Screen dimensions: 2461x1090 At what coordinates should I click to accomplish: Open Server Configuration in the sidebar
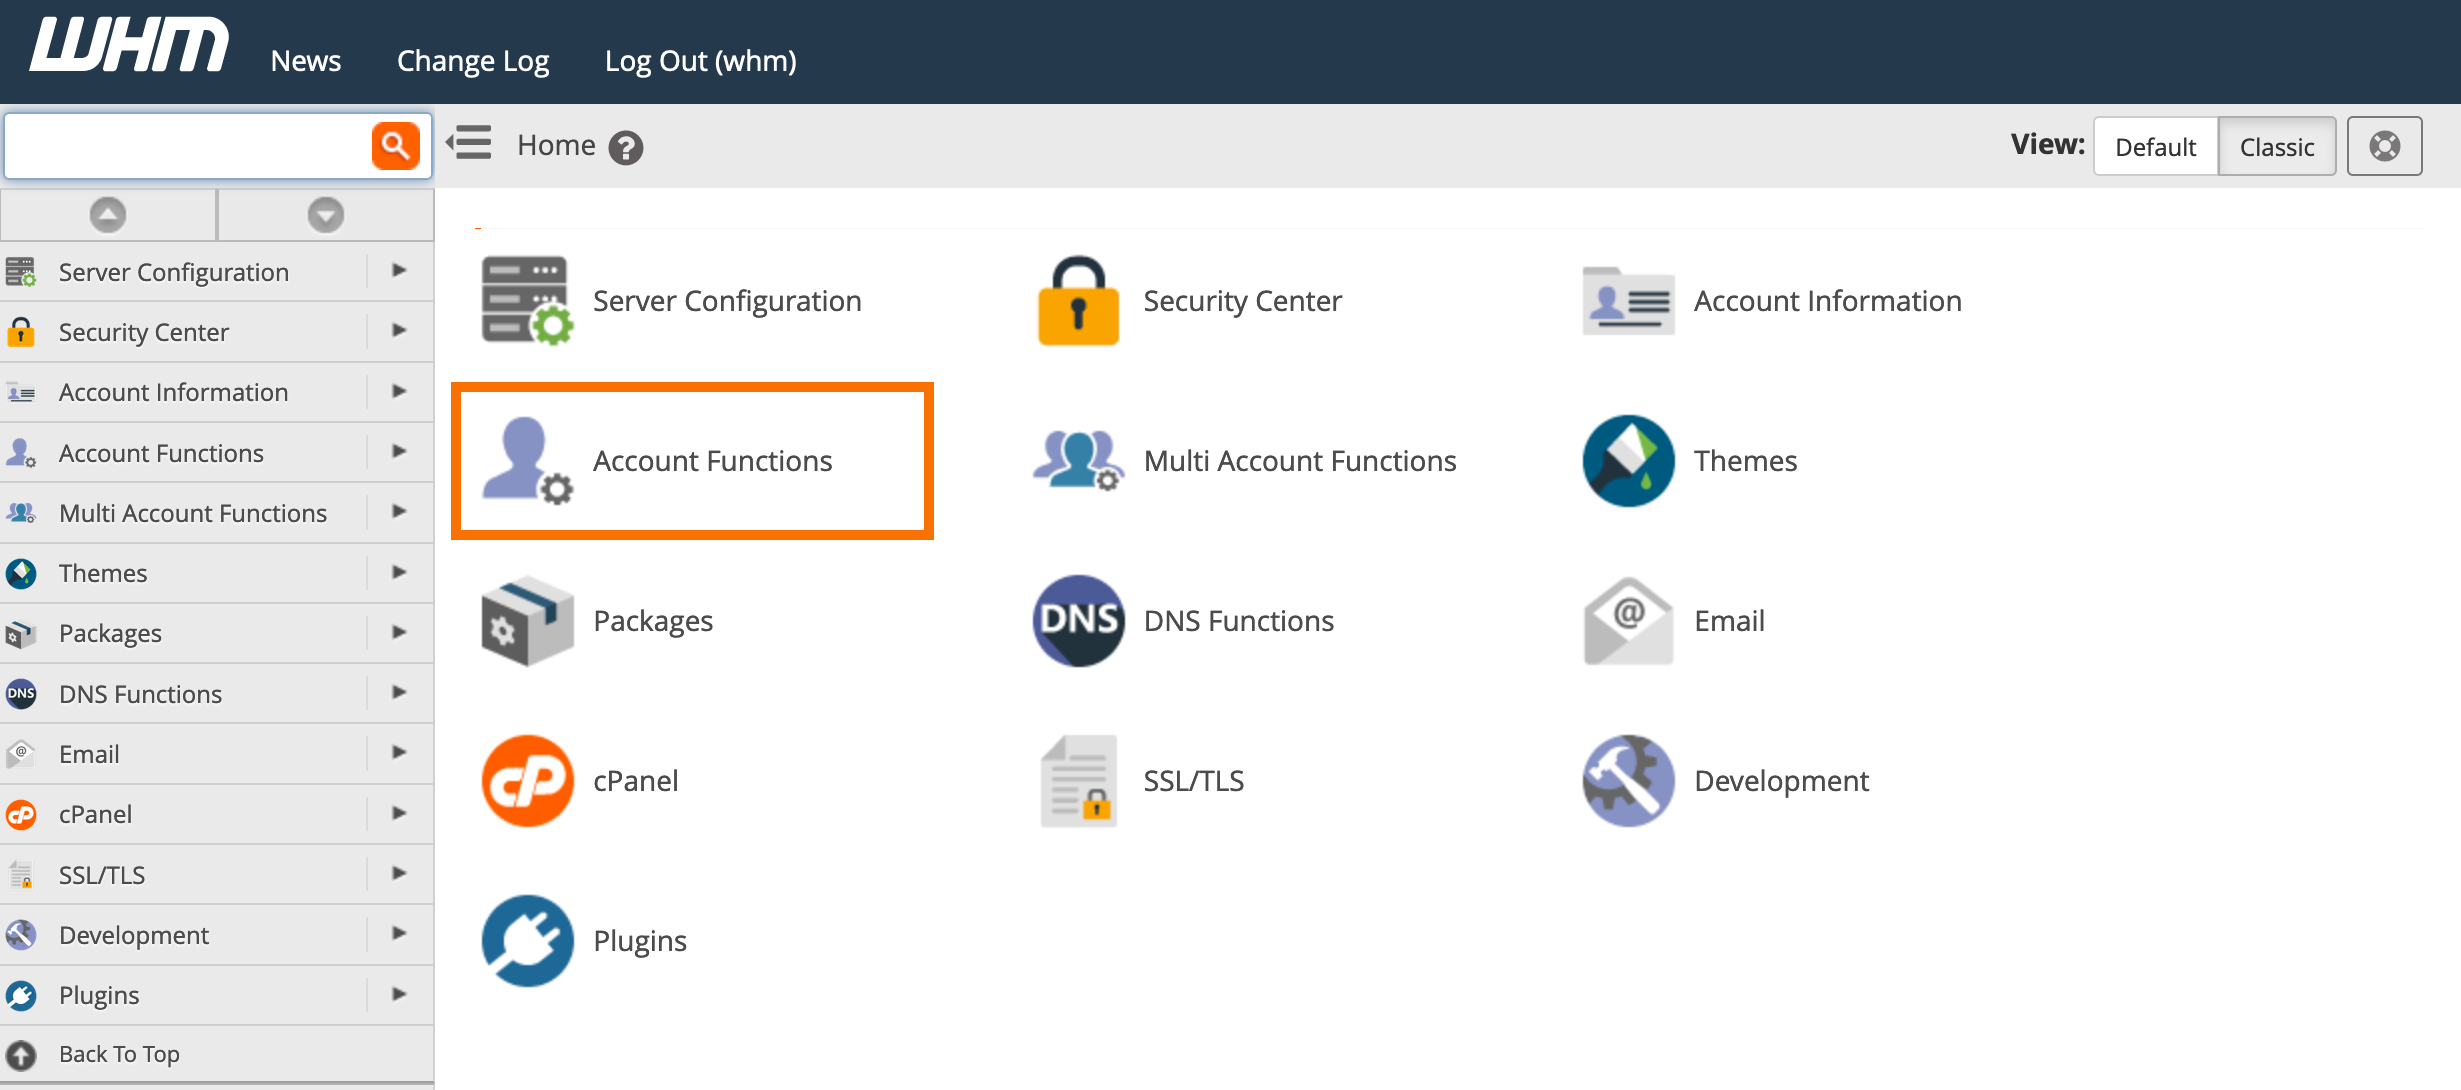[174, 272]
